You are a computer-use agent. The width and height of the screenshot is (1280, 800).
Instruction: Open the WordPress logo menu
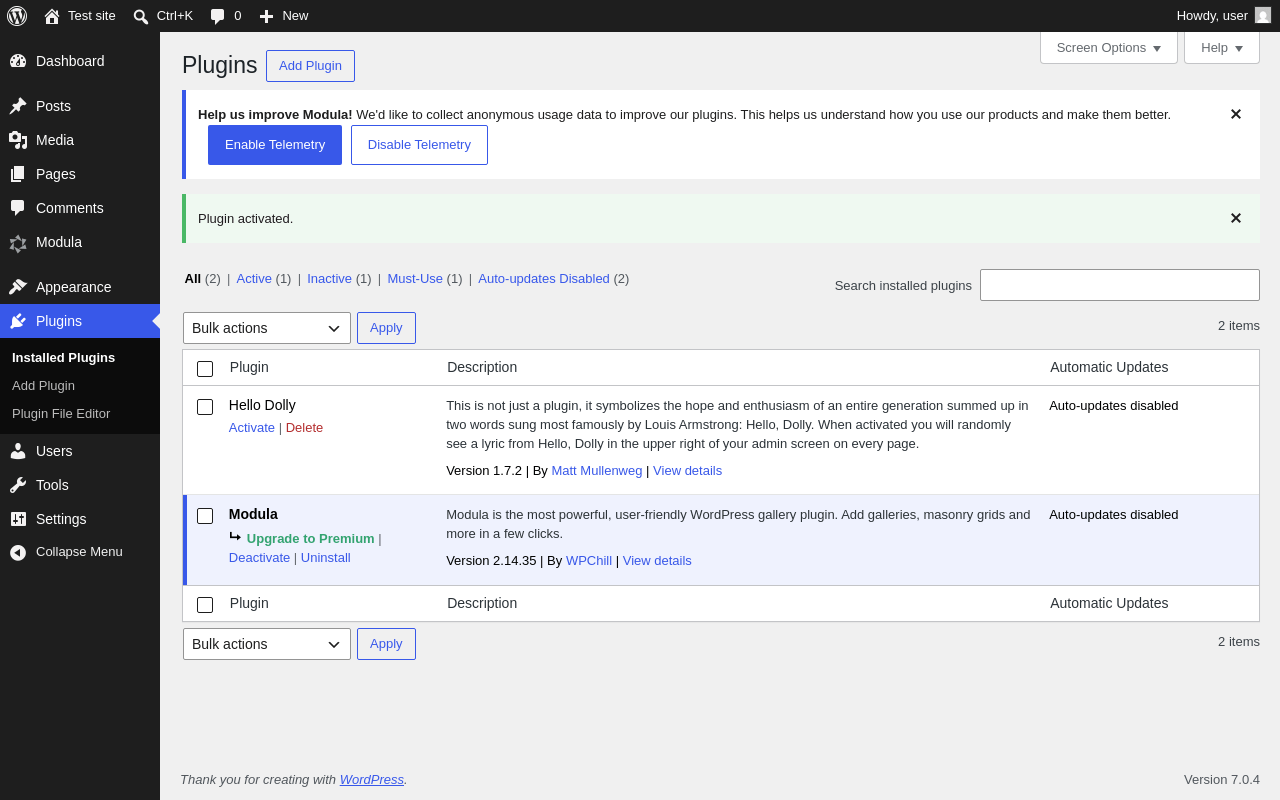coord(17,16)
